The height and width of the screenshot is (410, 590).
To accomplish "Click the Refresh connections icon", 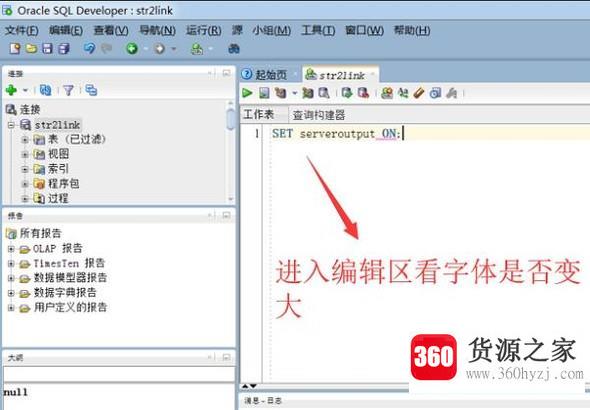I will [46, 90].
